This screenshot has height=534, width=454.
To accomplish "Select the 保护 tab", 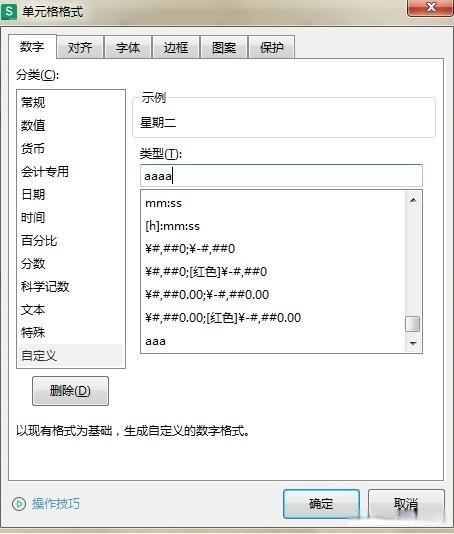I will tap(272, 47).
